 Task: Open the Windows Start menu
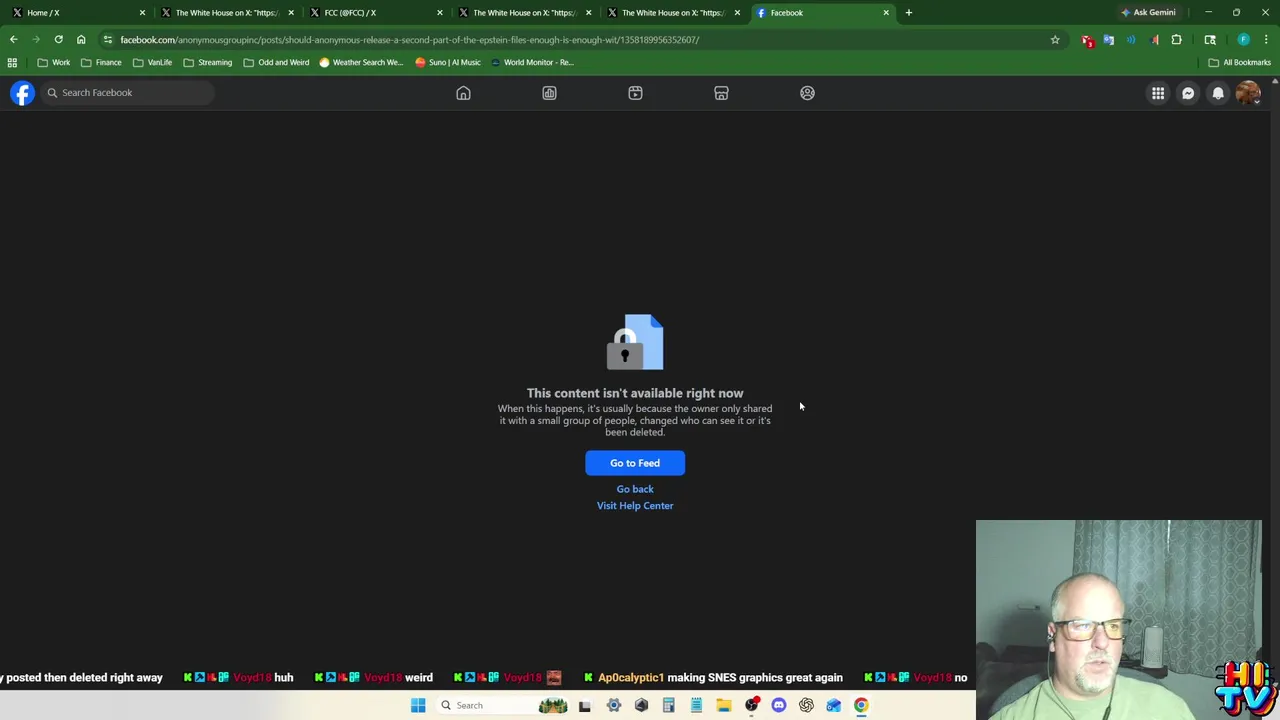point(418,705)
